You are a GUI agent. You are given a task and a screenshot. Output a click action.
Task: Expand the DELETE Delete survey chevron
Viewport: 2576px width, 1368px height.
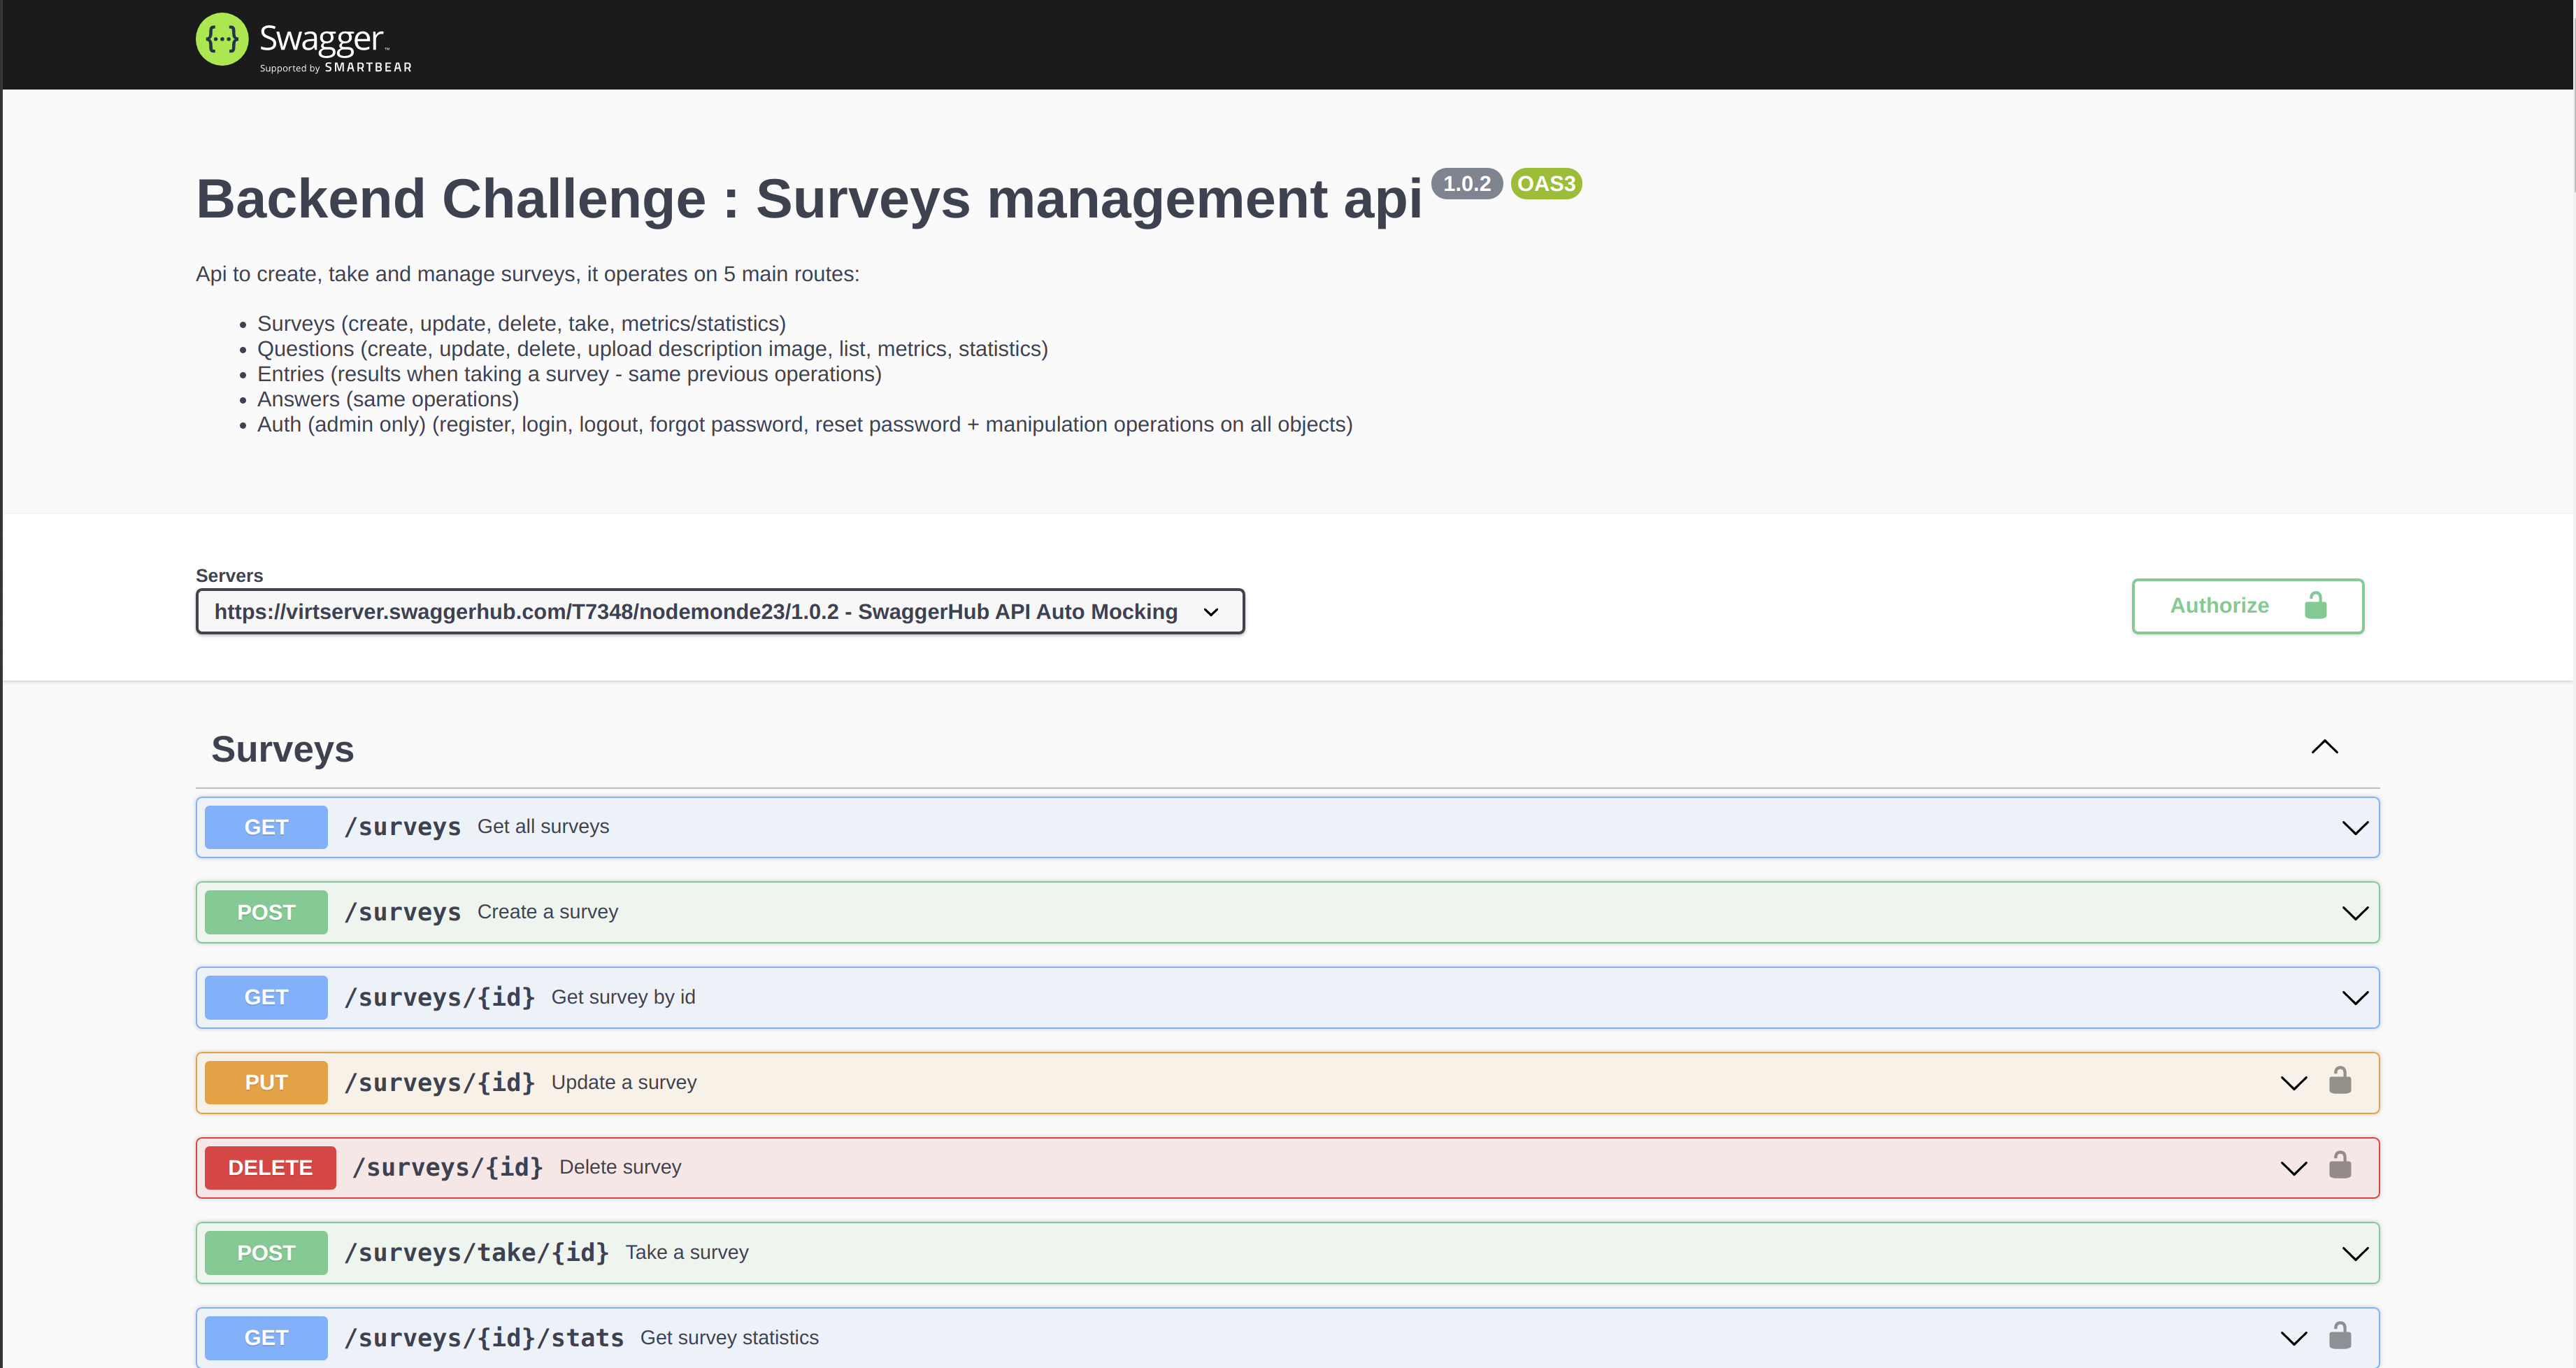tap(2293, 1168)
